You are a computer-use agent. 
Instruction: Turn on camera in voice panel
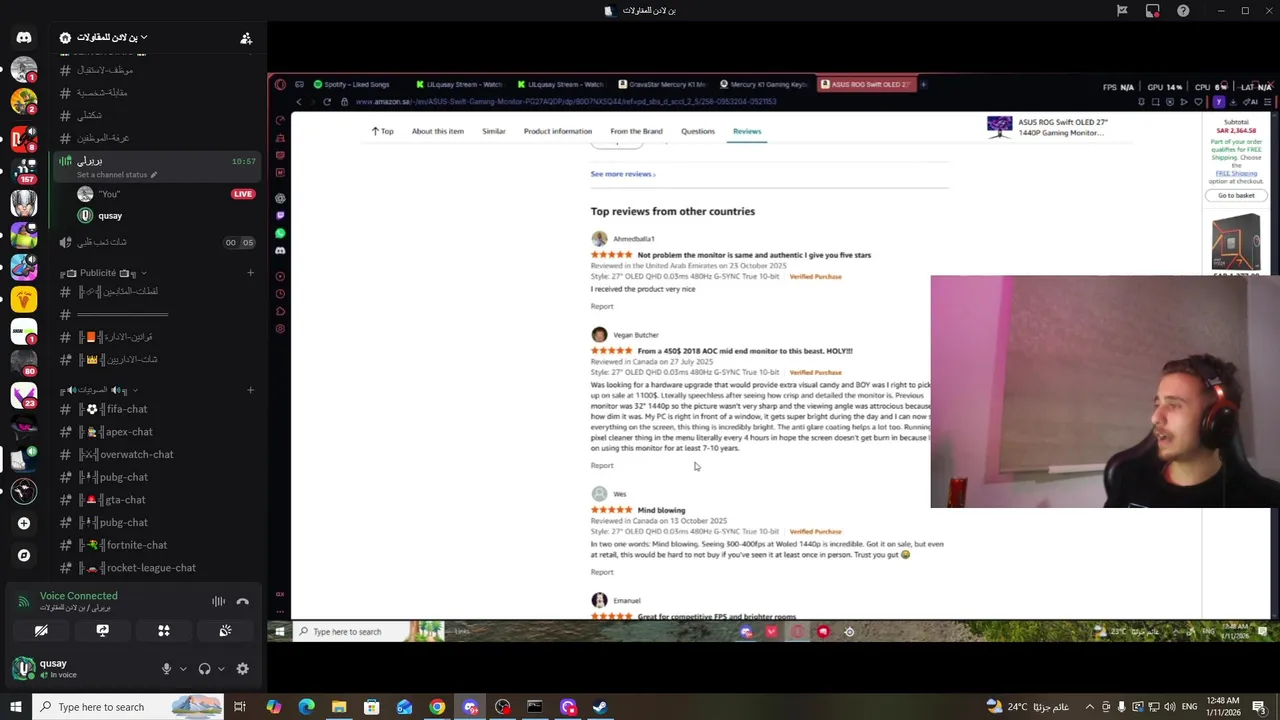click(41, 631)
